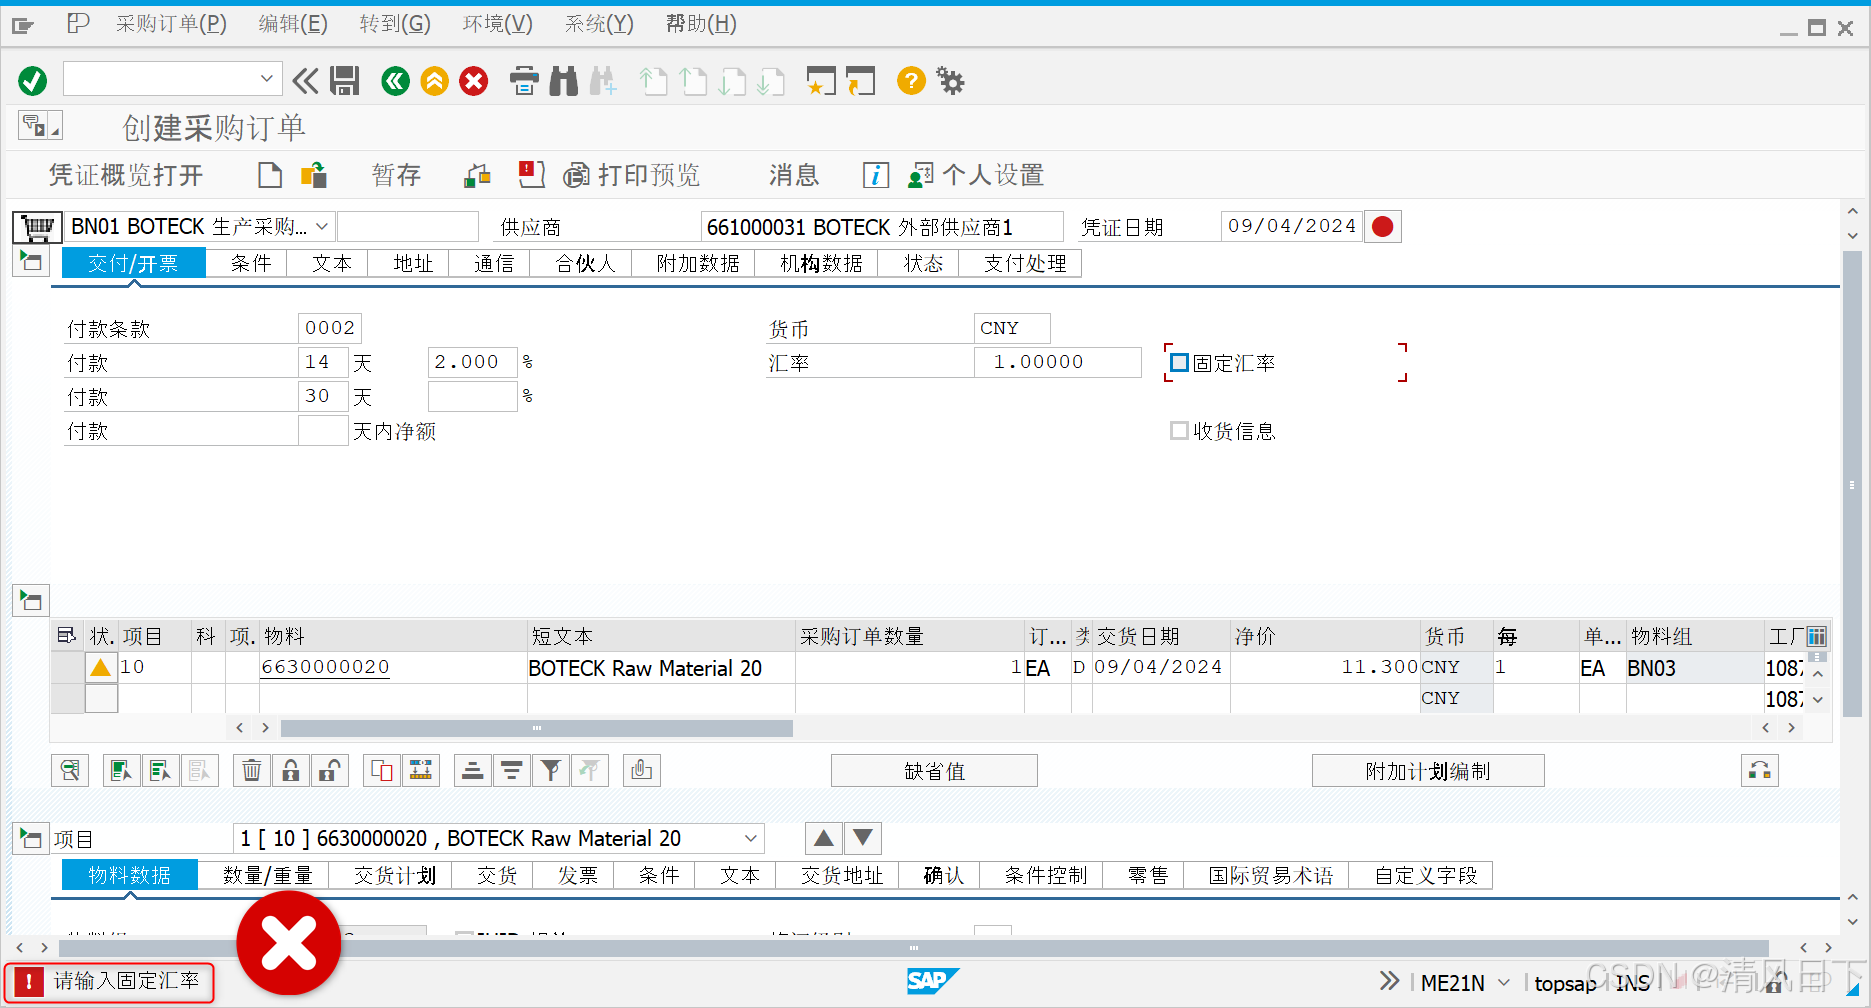
Task: Enable the 收货信息 checkbox
Action: pos(1179,430)
